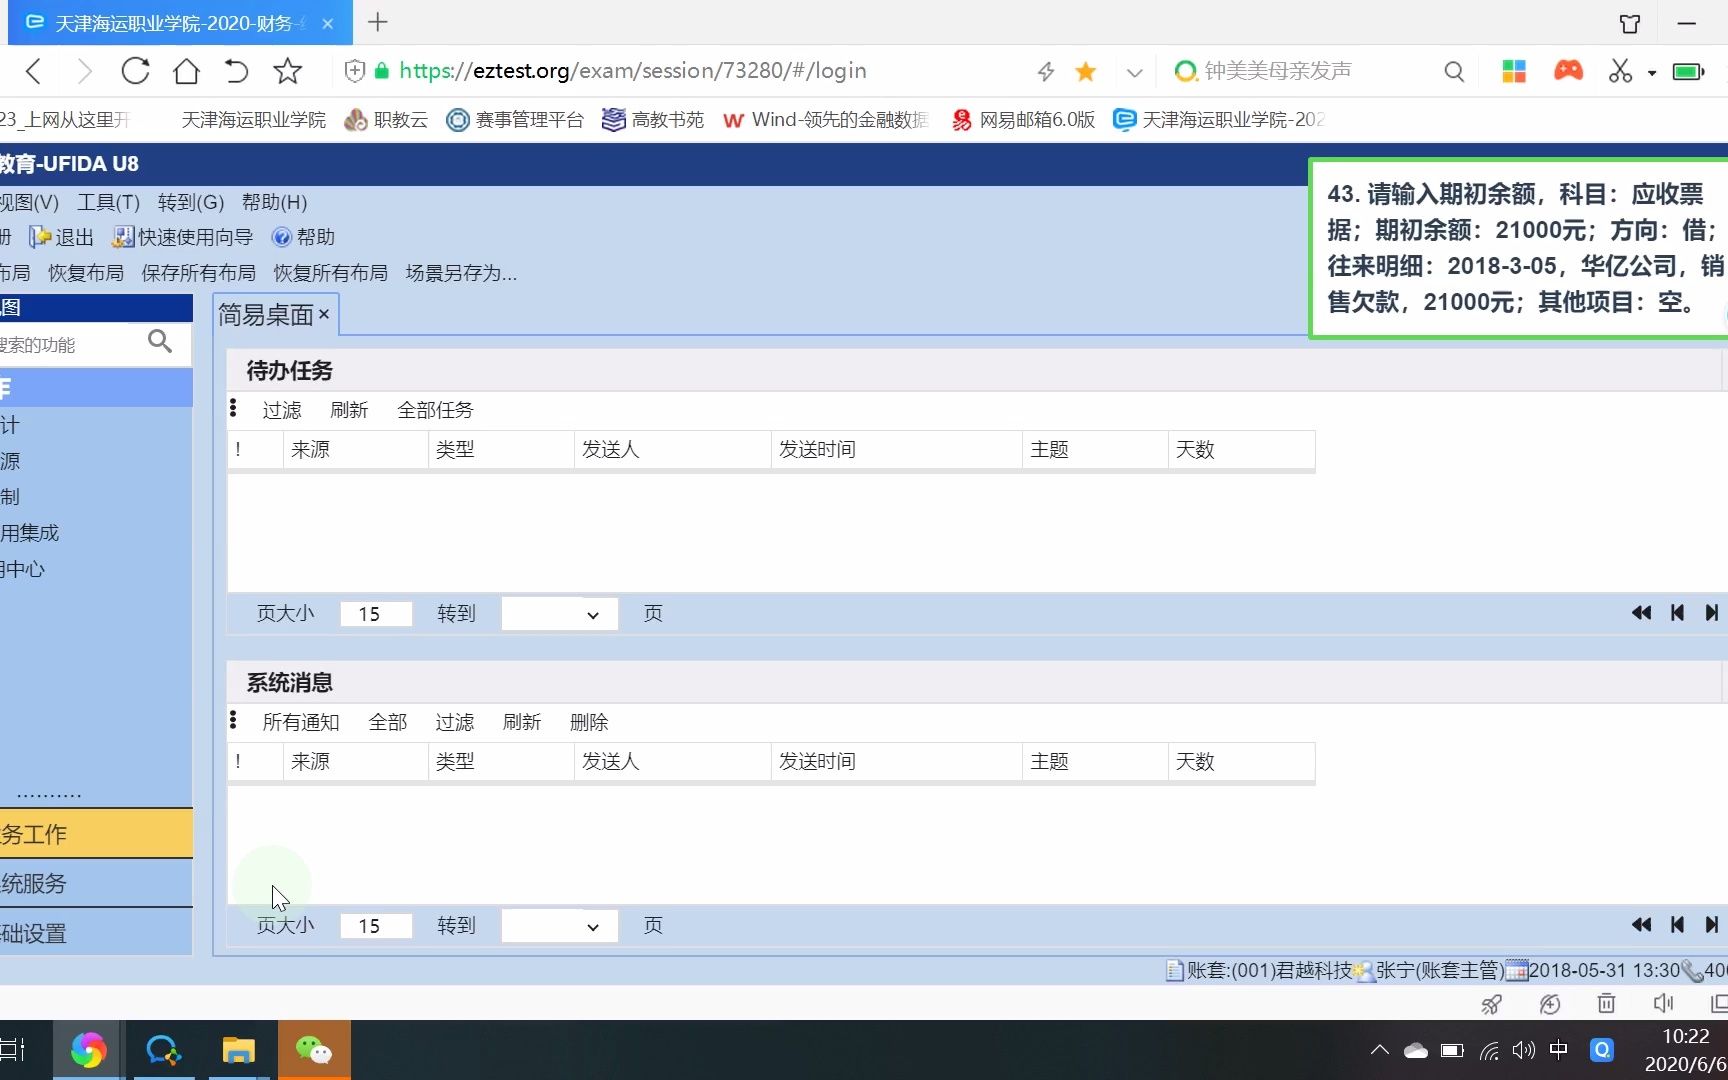Open File Explorer from the taskbar
Screen dimensions: 1728x1080
(x=238, y=1050)
